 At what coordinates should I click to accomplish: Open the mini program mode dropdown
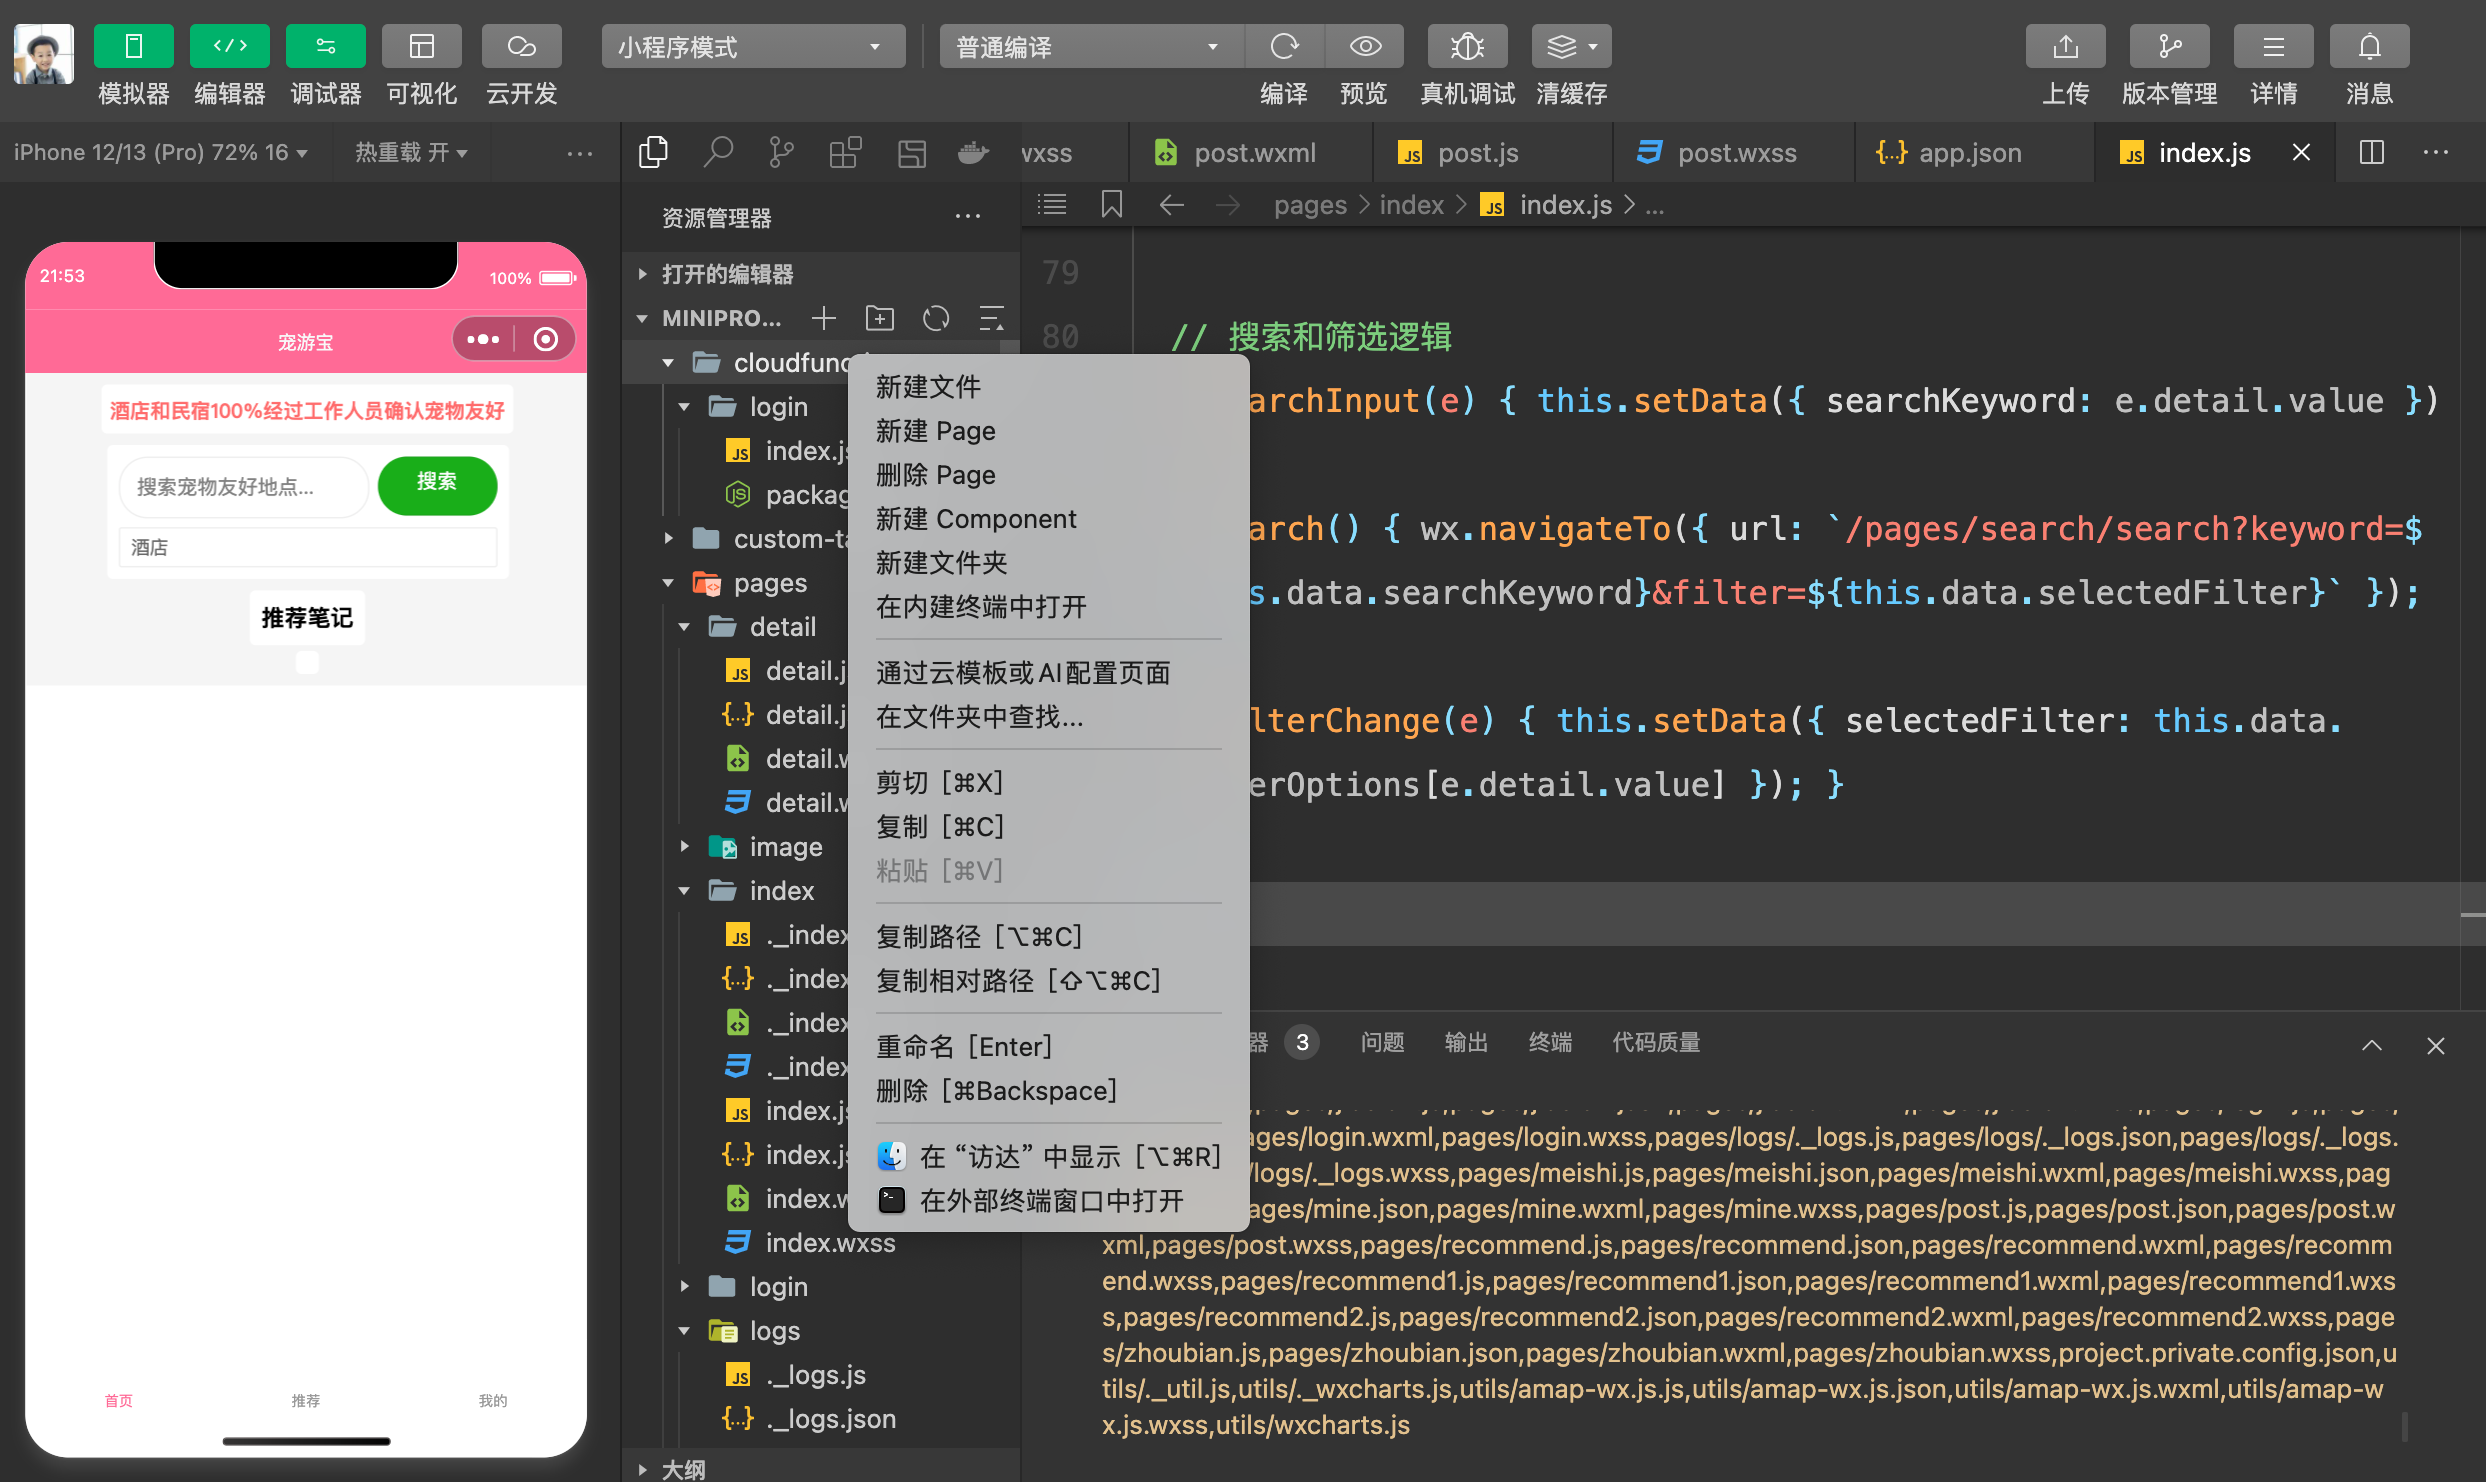[x=752, y=46]
